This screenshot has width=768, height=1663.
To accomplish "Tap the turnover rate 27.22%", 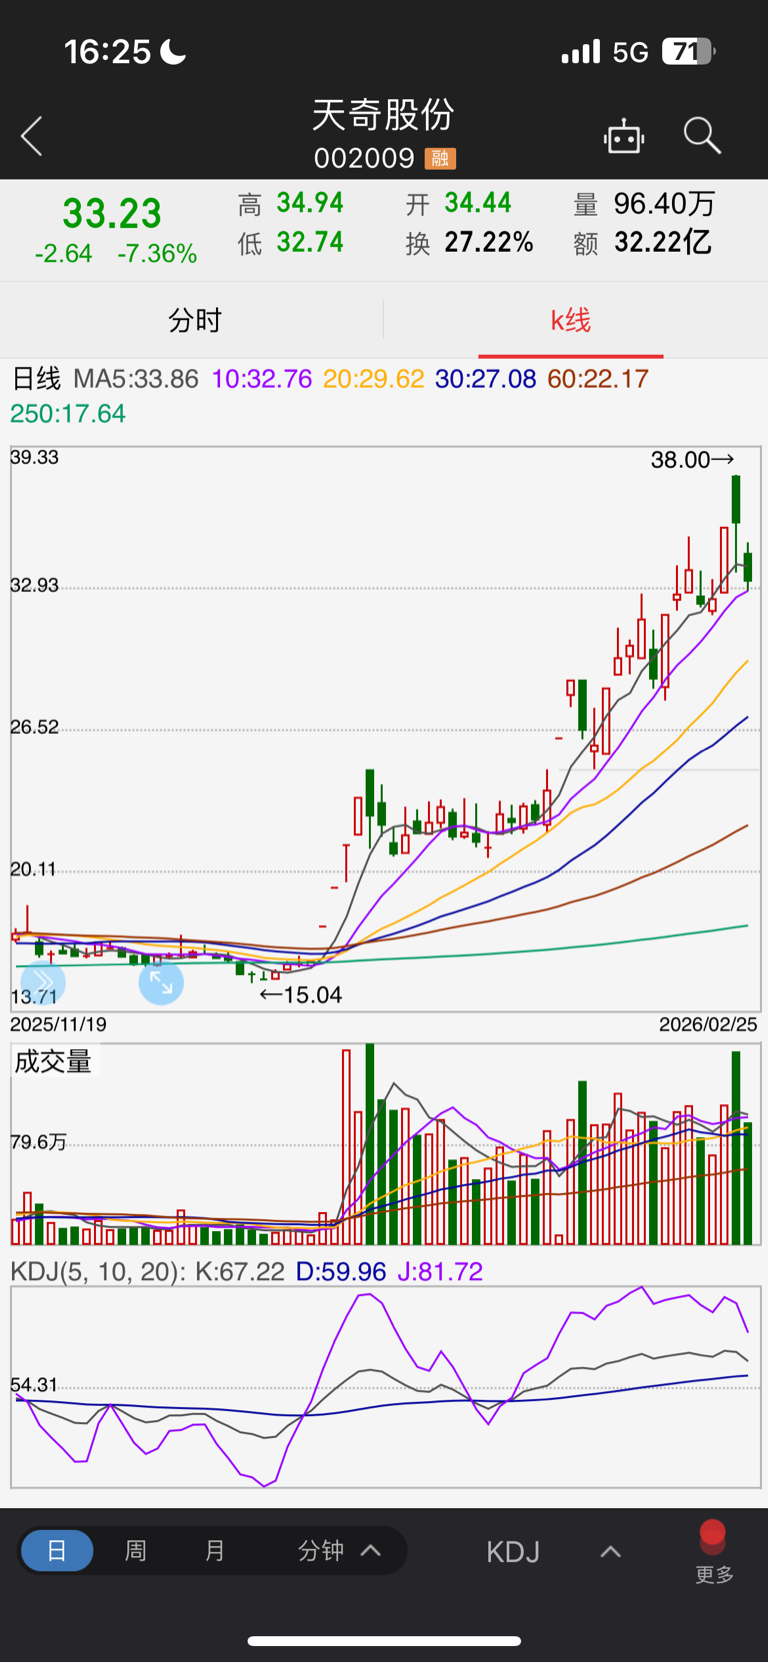I will coord(489,242).
